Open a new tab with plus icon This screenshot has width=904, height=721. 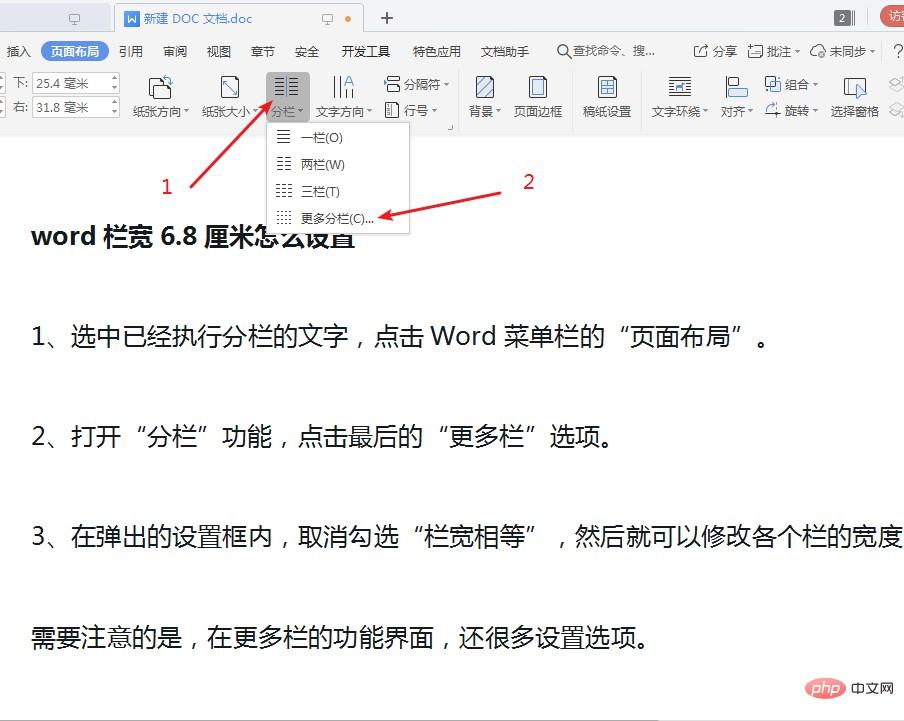(387, 18)
